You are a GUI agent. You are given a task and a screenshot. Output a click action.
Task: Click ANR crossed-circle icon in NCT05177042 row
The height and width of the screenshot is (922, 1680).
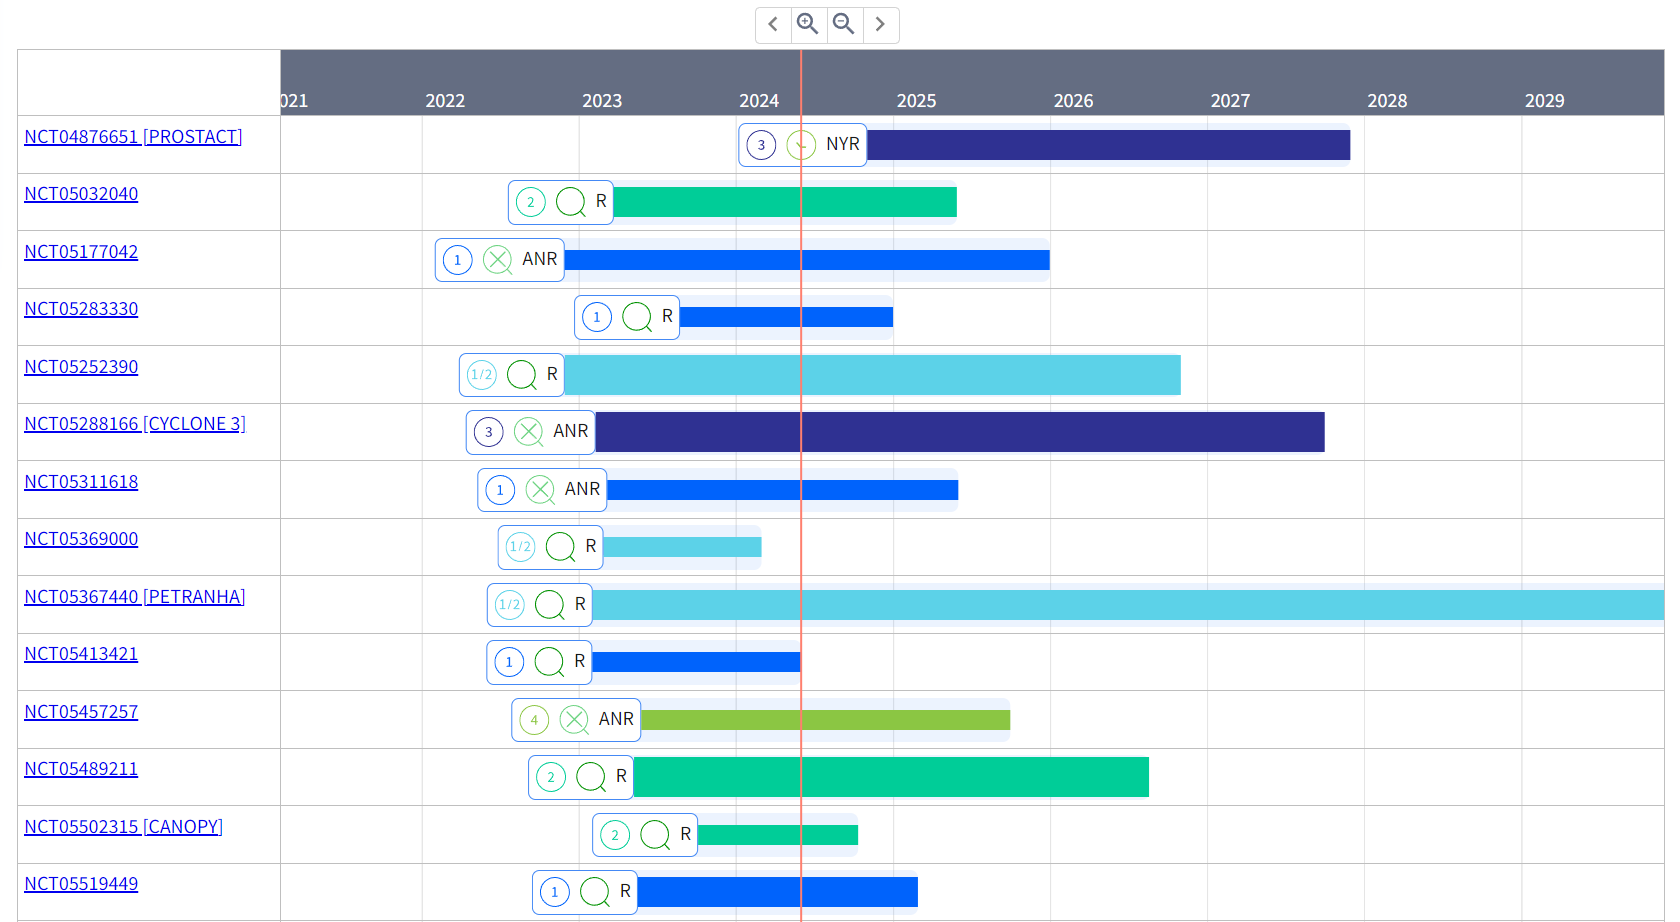tap(497, 260)
